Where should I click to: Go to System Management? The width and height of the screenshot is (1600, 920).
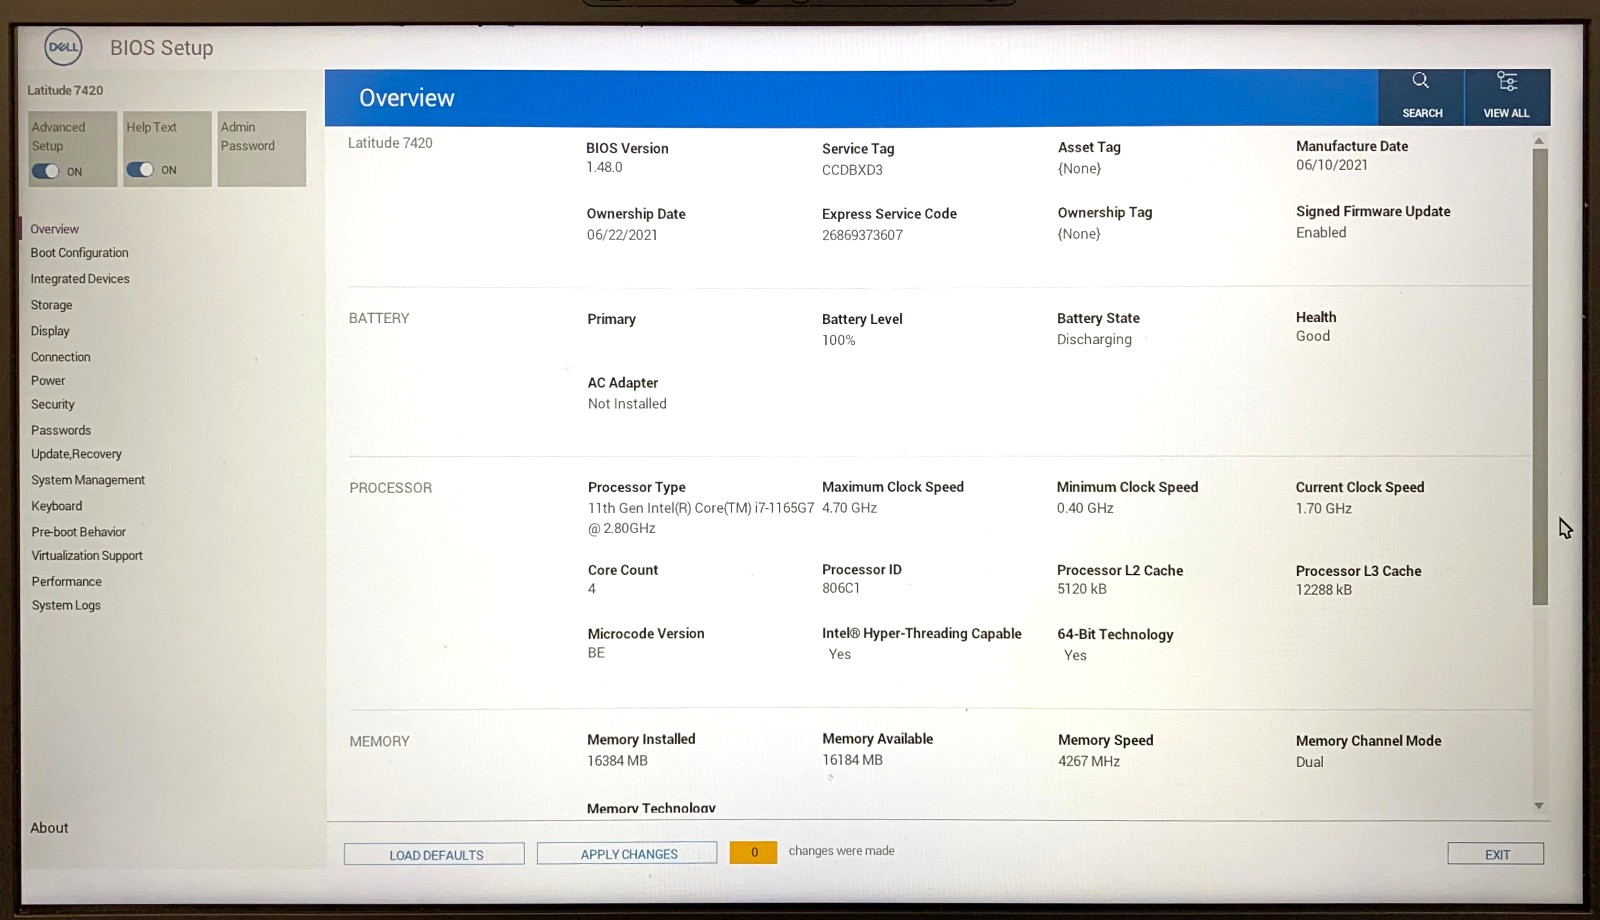[x=88, y=480]
